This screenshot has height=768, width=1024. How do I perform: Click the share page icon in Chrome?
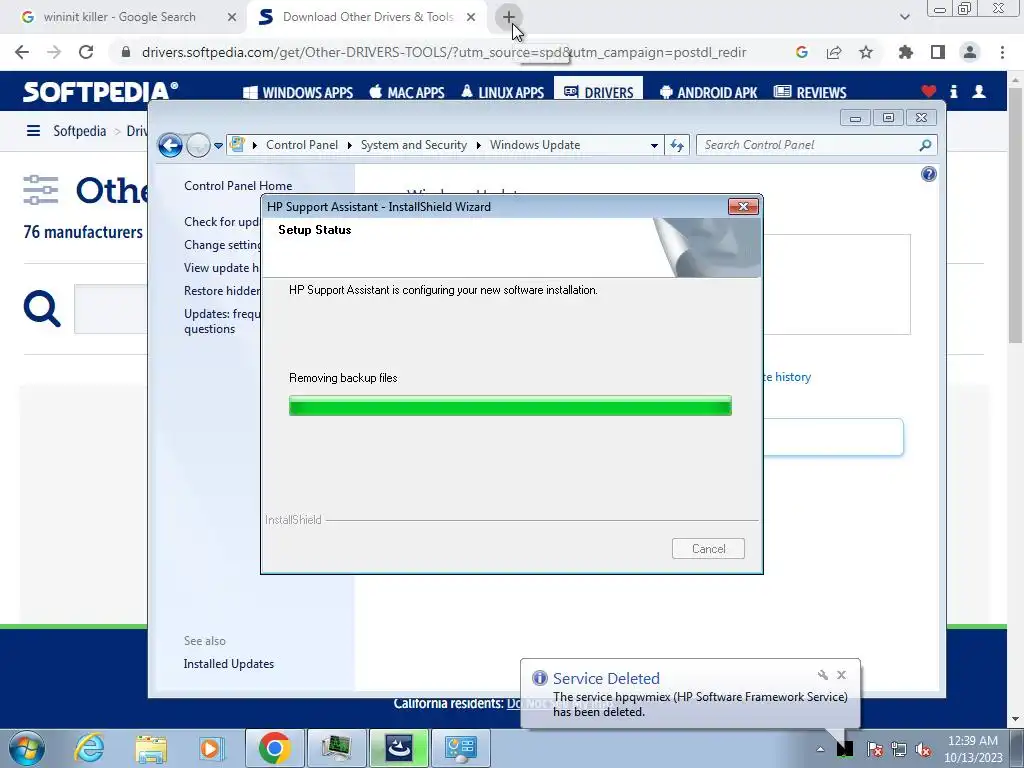pyautogui.click(x=834, y=52)
